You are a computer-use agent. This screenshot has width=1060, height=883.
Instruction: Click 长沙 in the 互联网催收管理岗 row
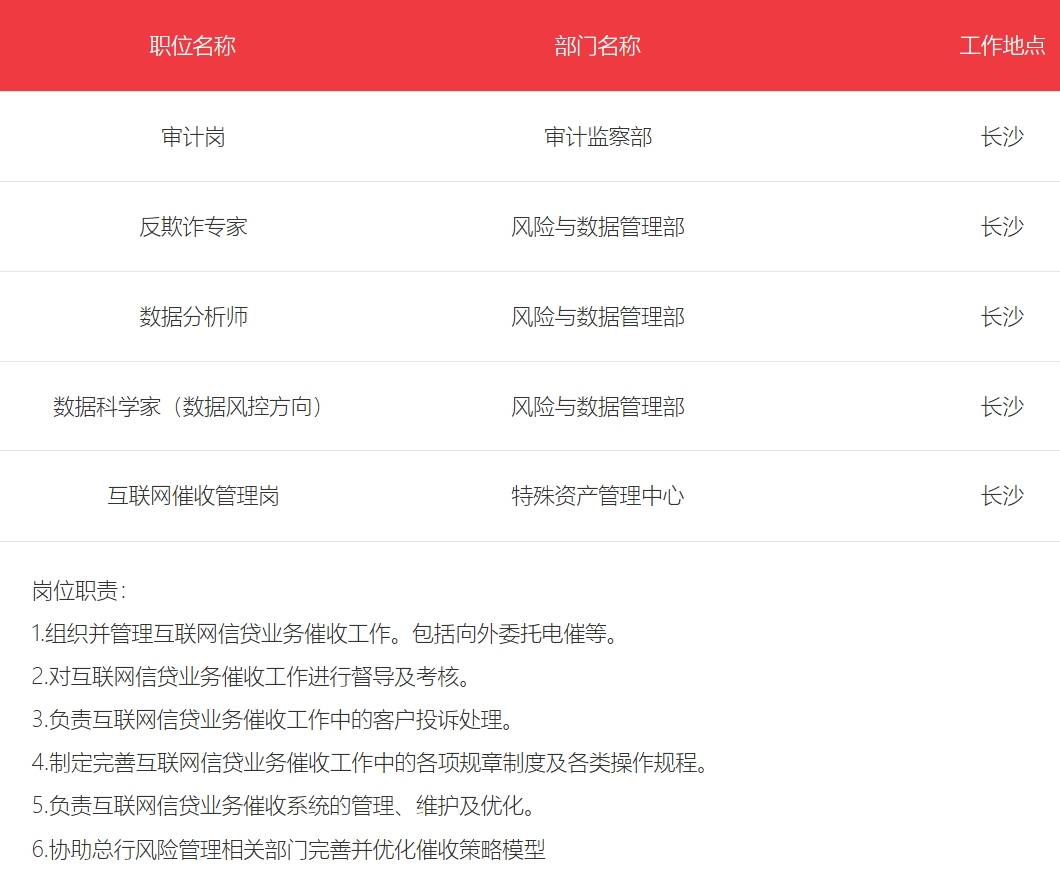tap(1000, 495)
